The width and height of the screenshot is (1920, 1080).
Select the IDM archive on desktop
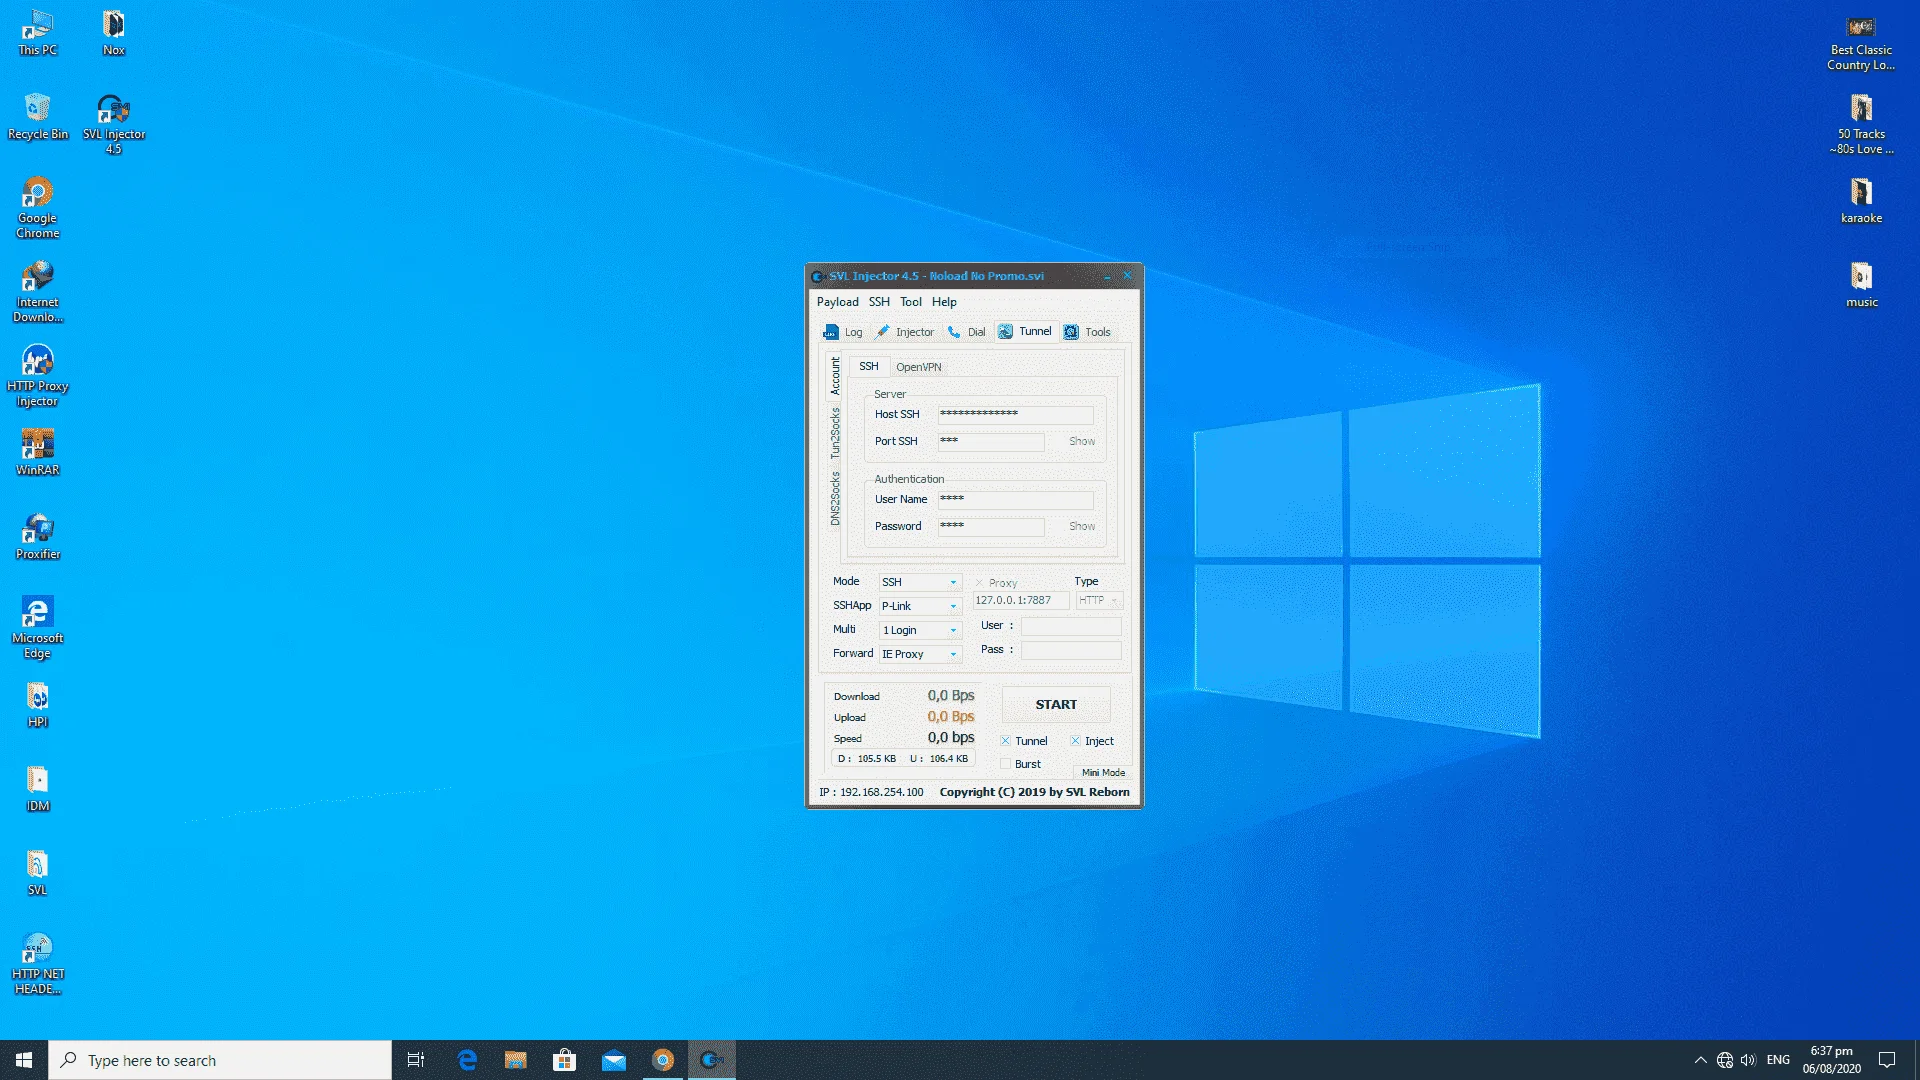37,788
